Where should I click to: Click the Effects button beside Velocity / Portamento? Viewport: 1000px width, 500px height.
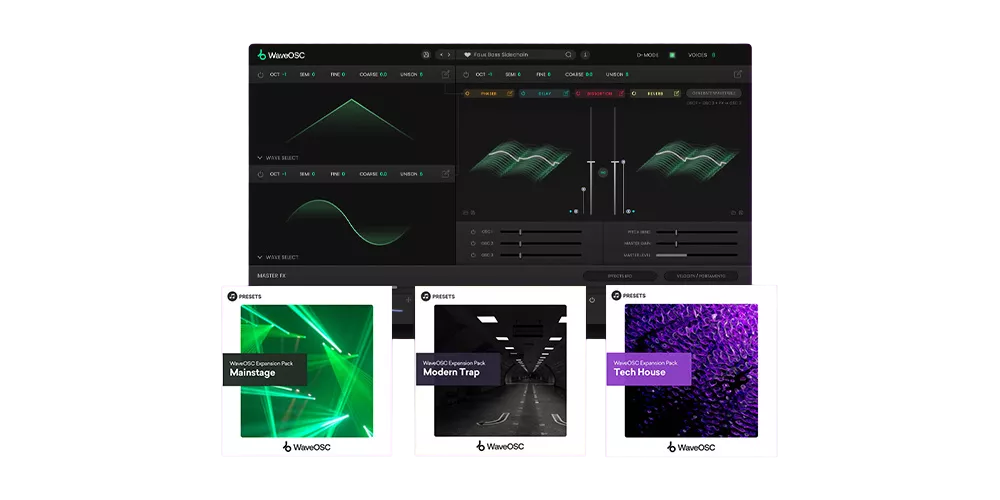coord(620,276)
